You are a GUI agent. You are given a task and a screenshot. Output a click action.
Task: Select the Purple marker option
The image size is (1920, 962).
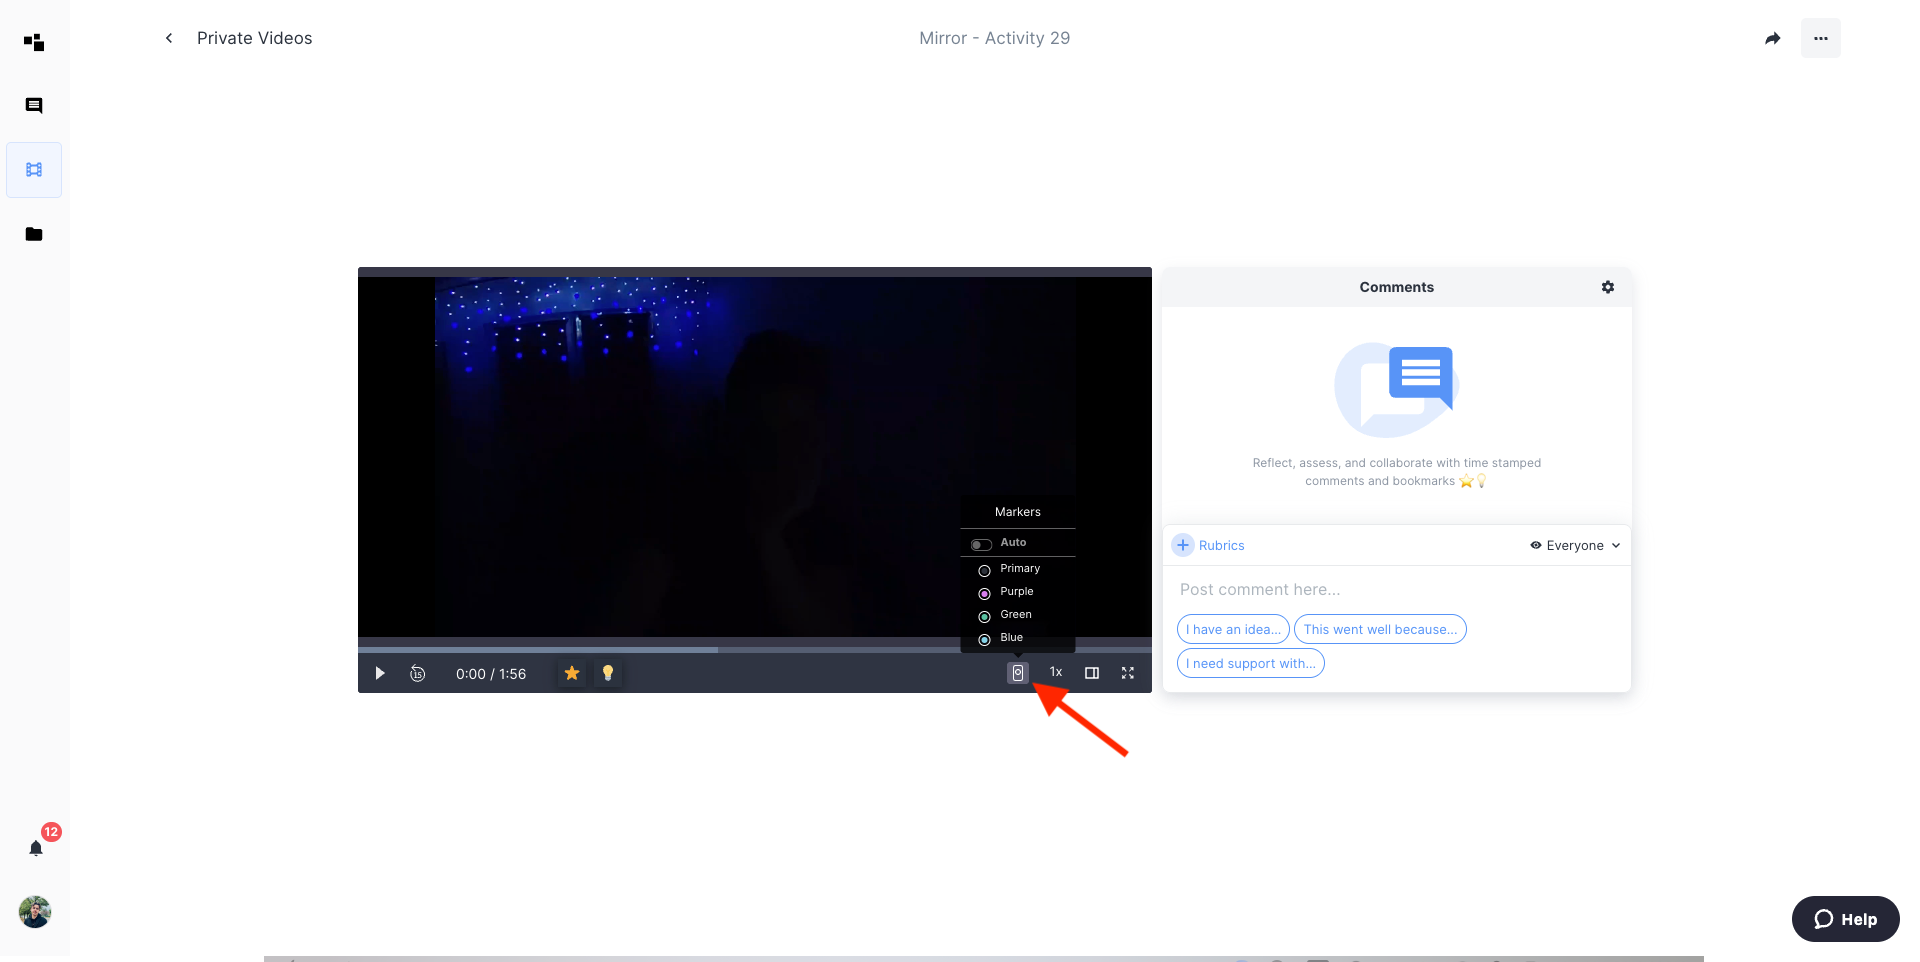(985, 593)
